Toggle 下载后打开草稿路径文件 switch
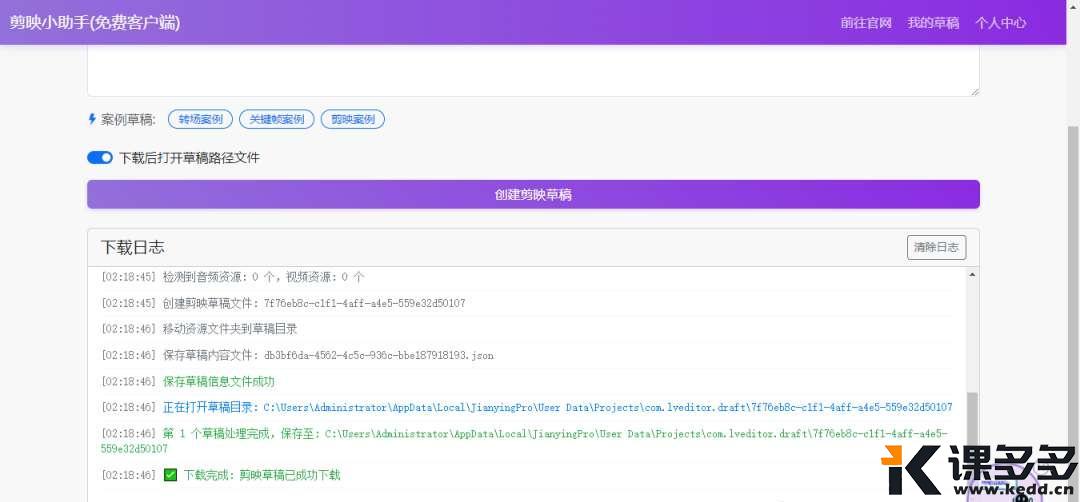Image resolution: width=1080 pixels, height=502 pixels. pyautogui.click(x=100, y=158)
